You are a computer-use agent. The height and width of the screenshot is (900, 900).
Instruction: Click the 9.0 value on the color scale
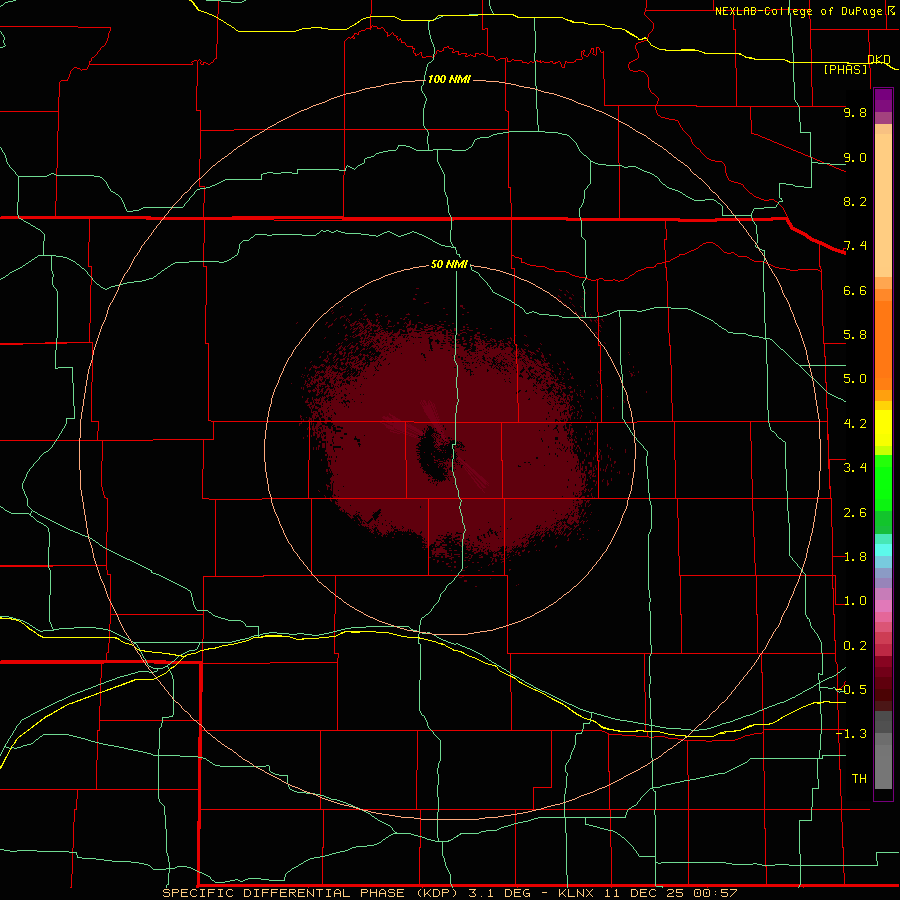855,157
